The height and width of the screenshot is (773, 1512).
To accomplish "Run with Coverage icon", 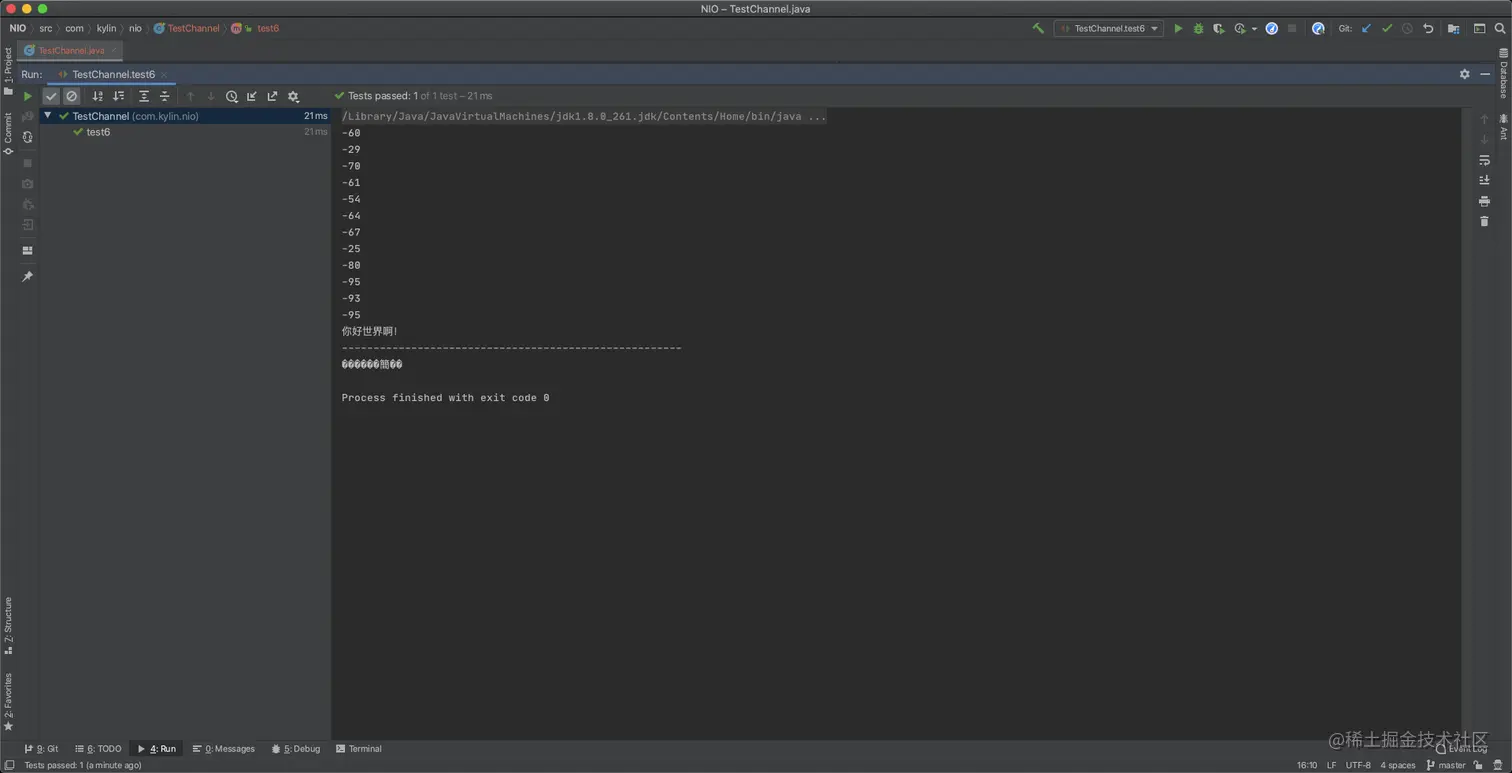I will (1218, 28).
